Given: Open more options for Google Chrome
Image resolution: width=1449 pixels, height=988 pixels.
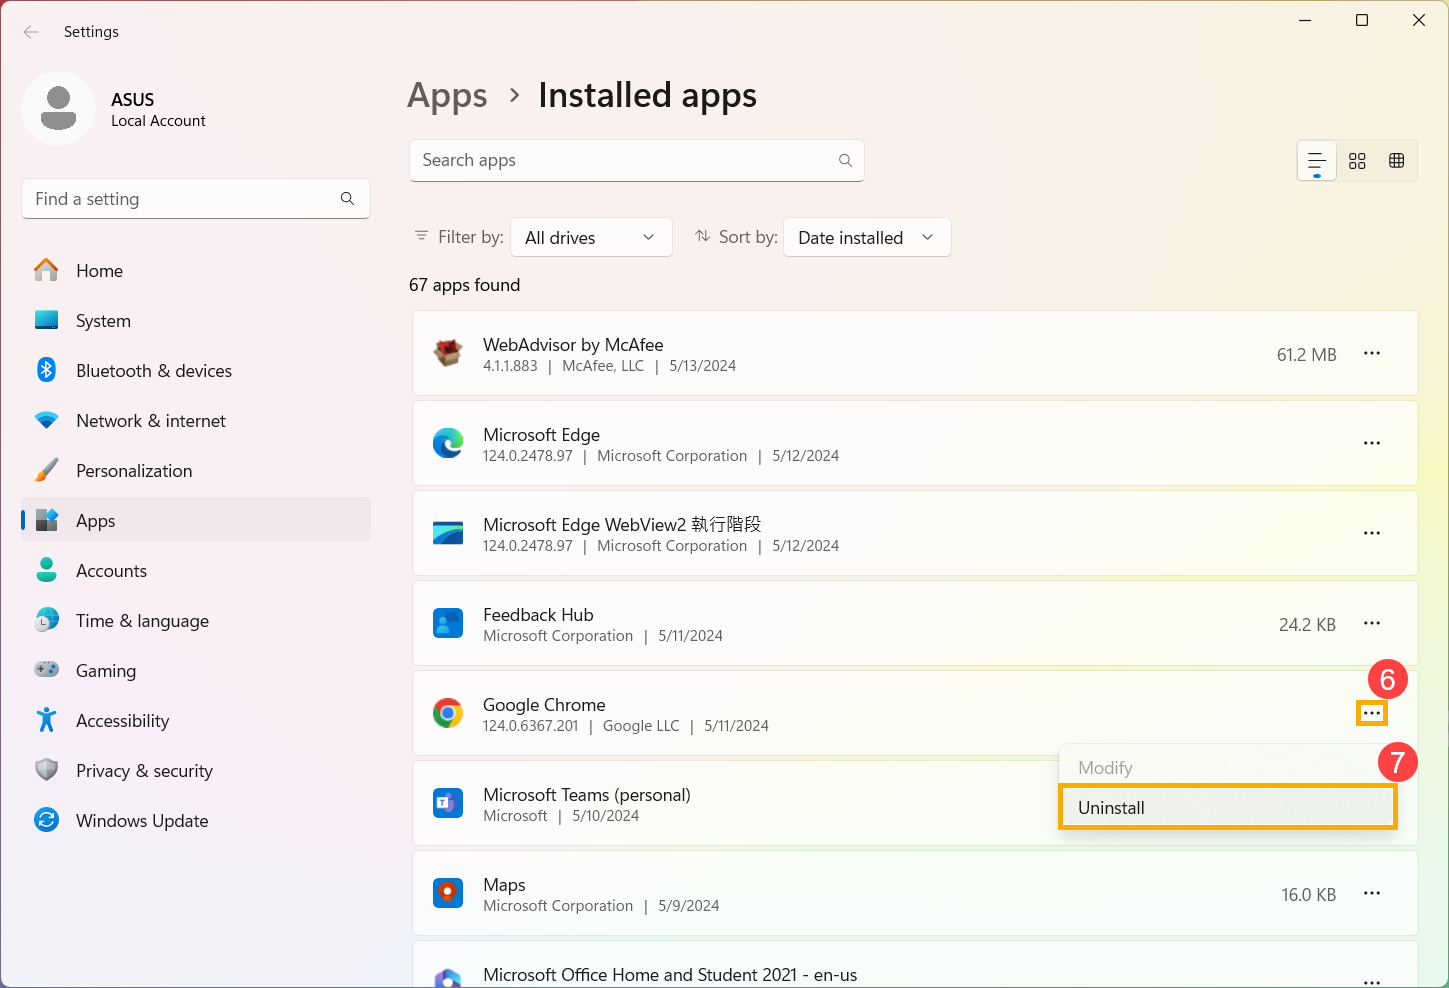Looking at the screenshot, I should pos(1372,713).
